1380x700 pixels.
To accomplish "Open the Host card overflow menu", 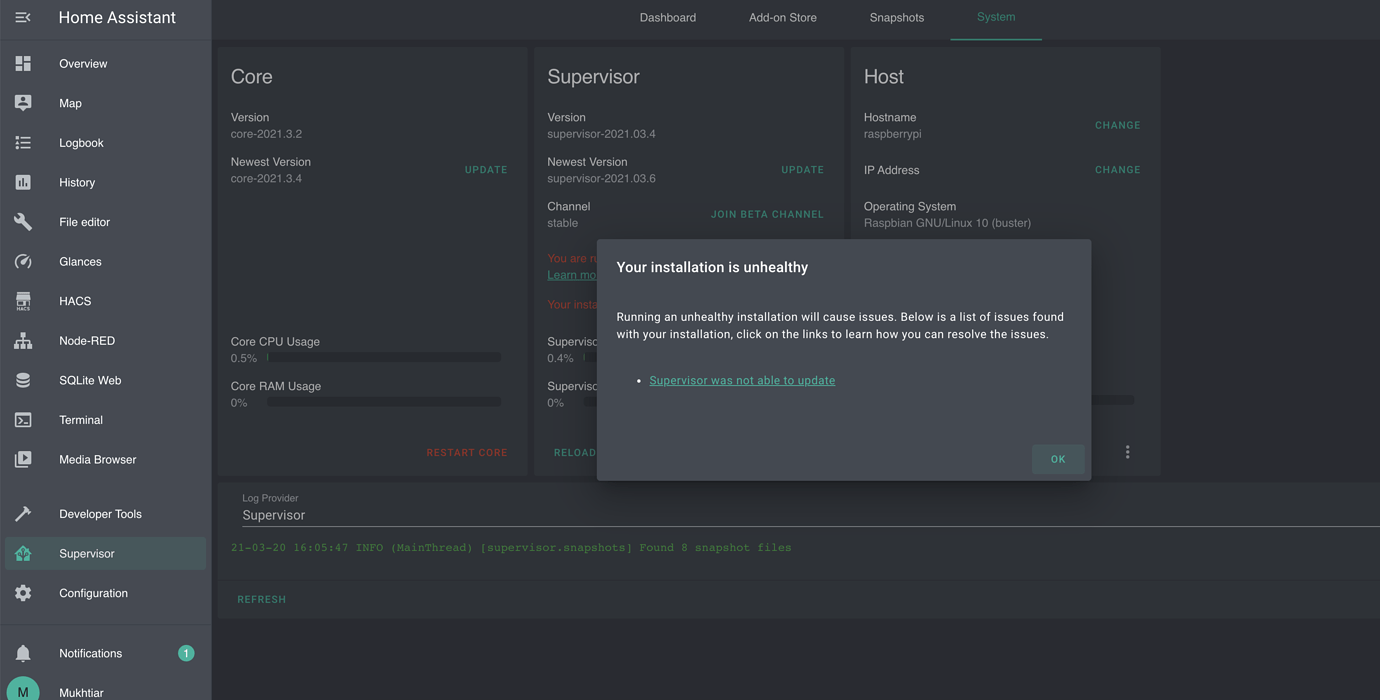I will coord(1127,451).
